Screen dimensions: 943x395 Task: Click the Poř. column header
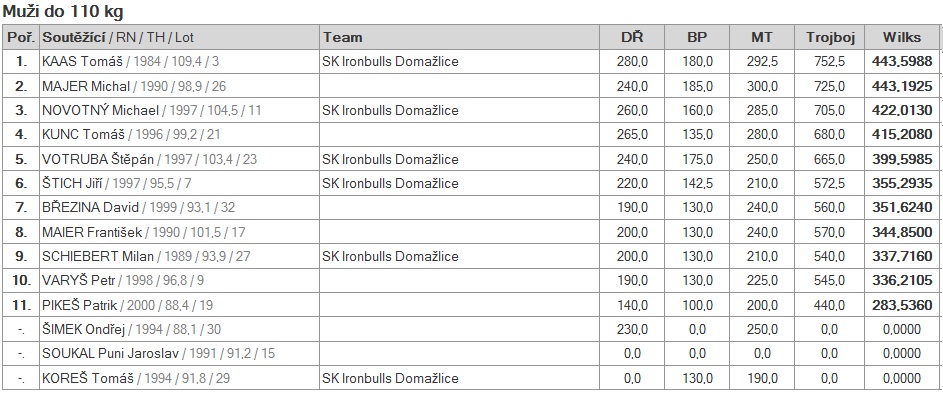pyautogui.click(x=22, y=37)
